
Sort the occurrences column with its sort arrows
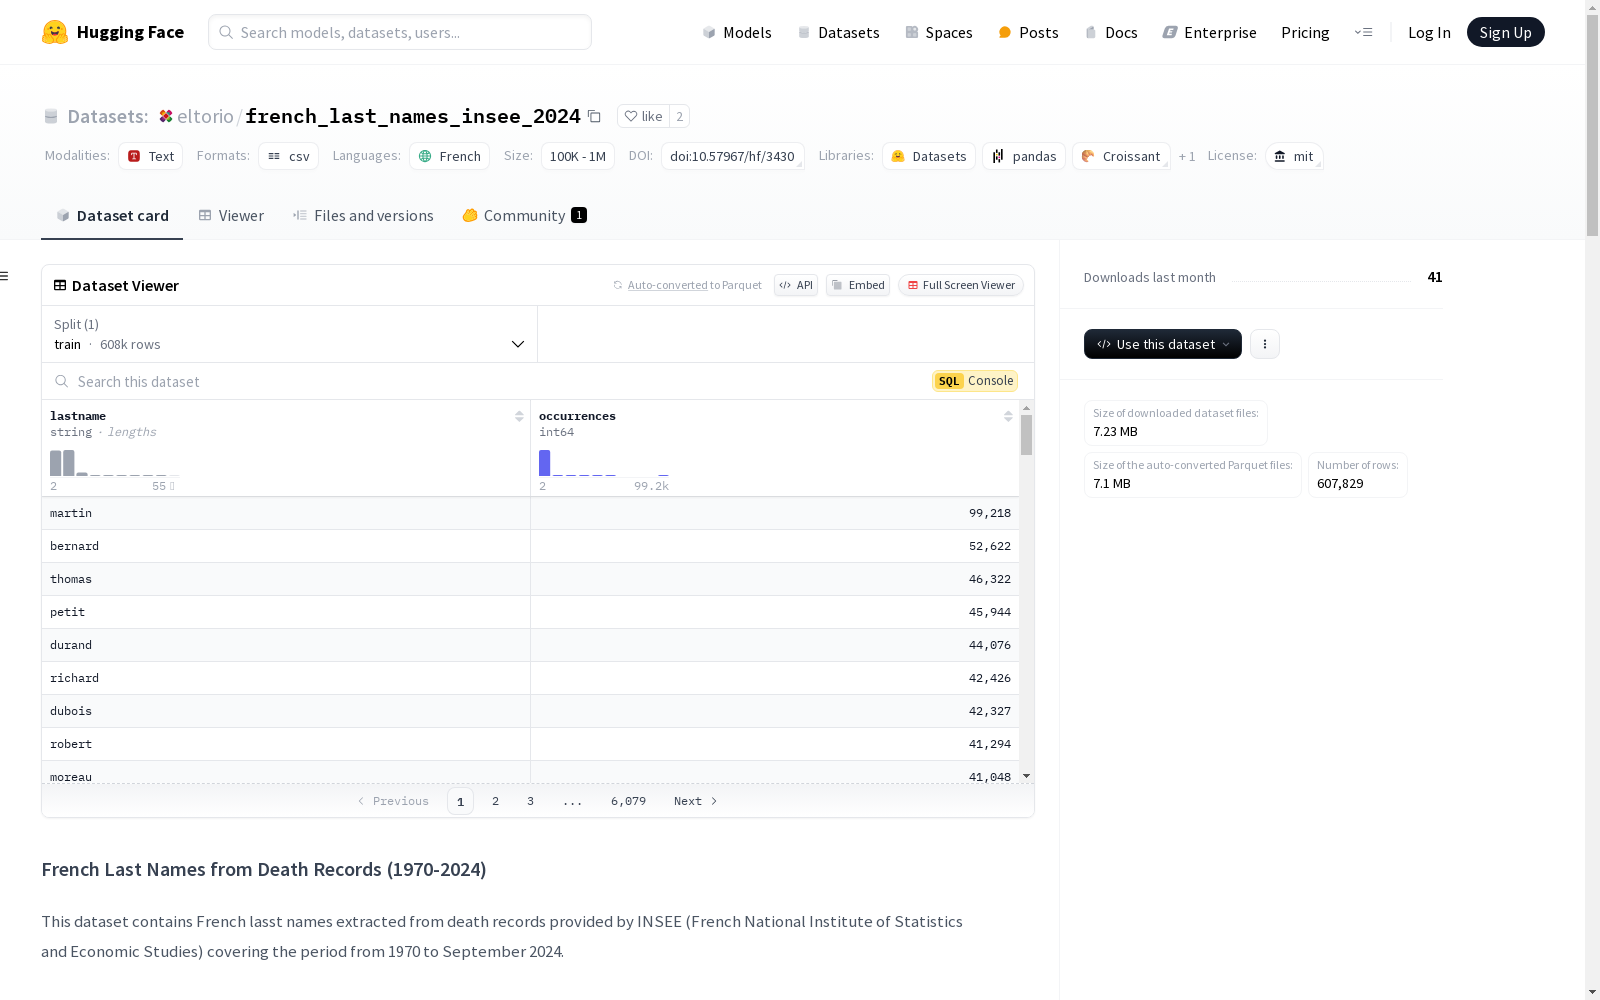pos(1008,416)
